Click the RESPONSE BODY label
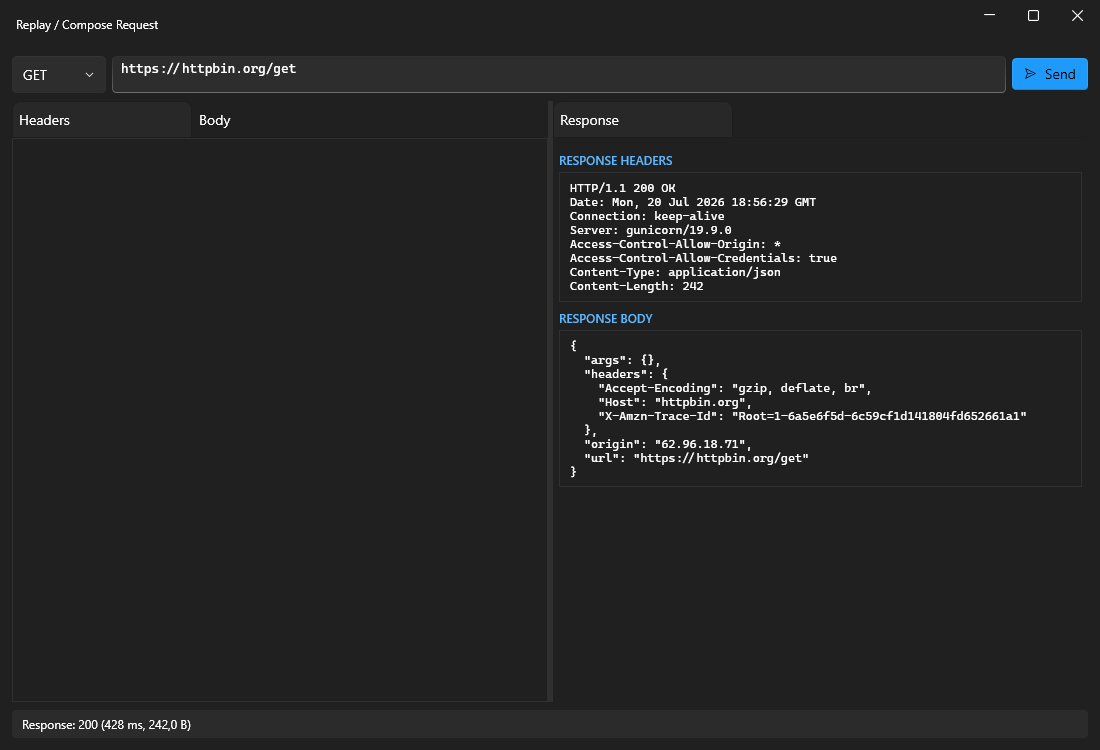This screenshot has height=750, width=1100. tap(605, 319)
